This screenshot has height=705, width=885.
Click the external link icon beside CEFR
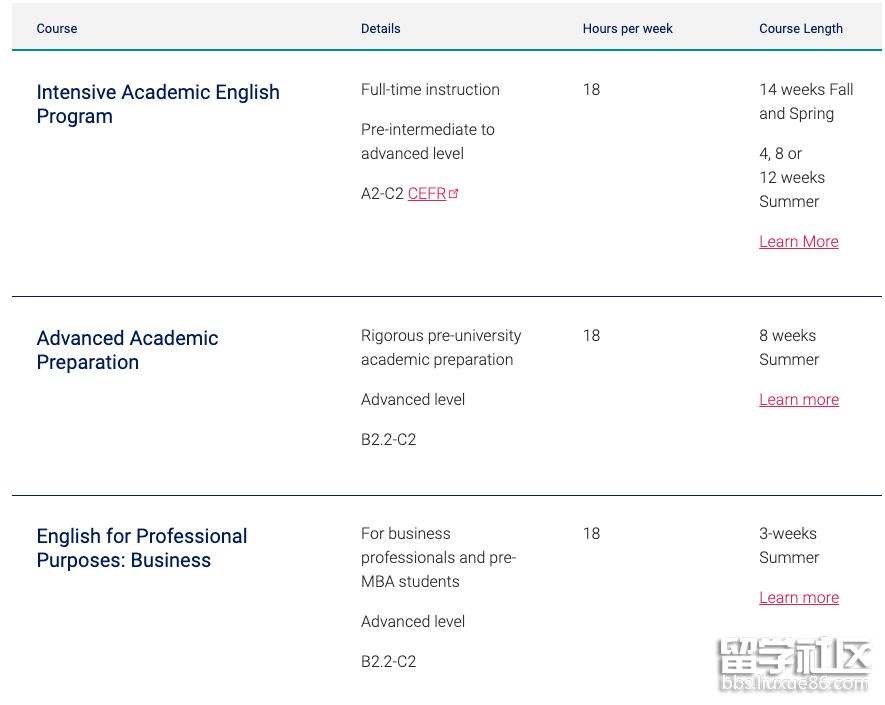tap(454, 194)
